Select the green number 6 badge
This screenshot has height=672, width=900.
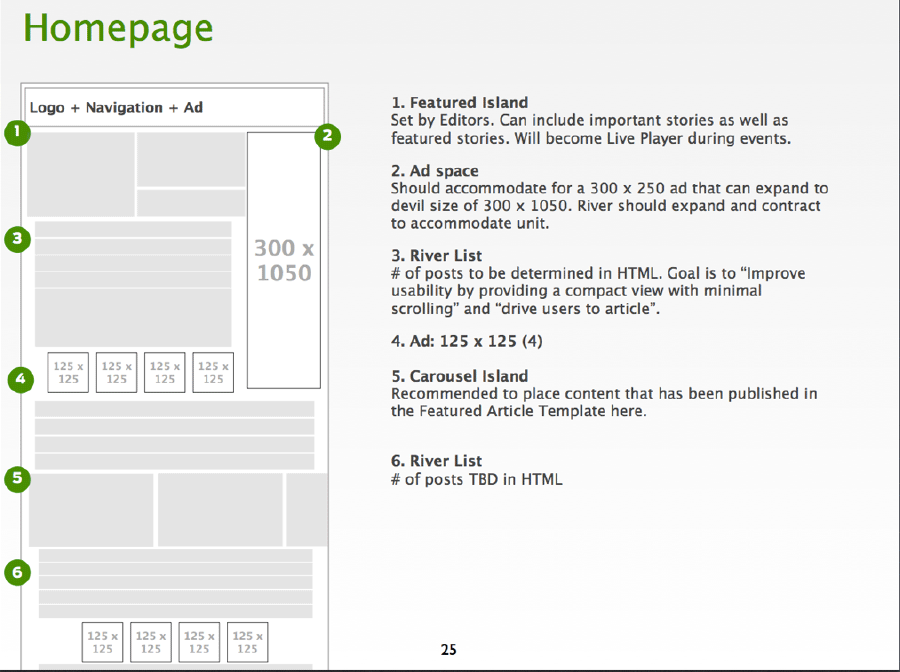pyautogui.click(x=17, y=572)
